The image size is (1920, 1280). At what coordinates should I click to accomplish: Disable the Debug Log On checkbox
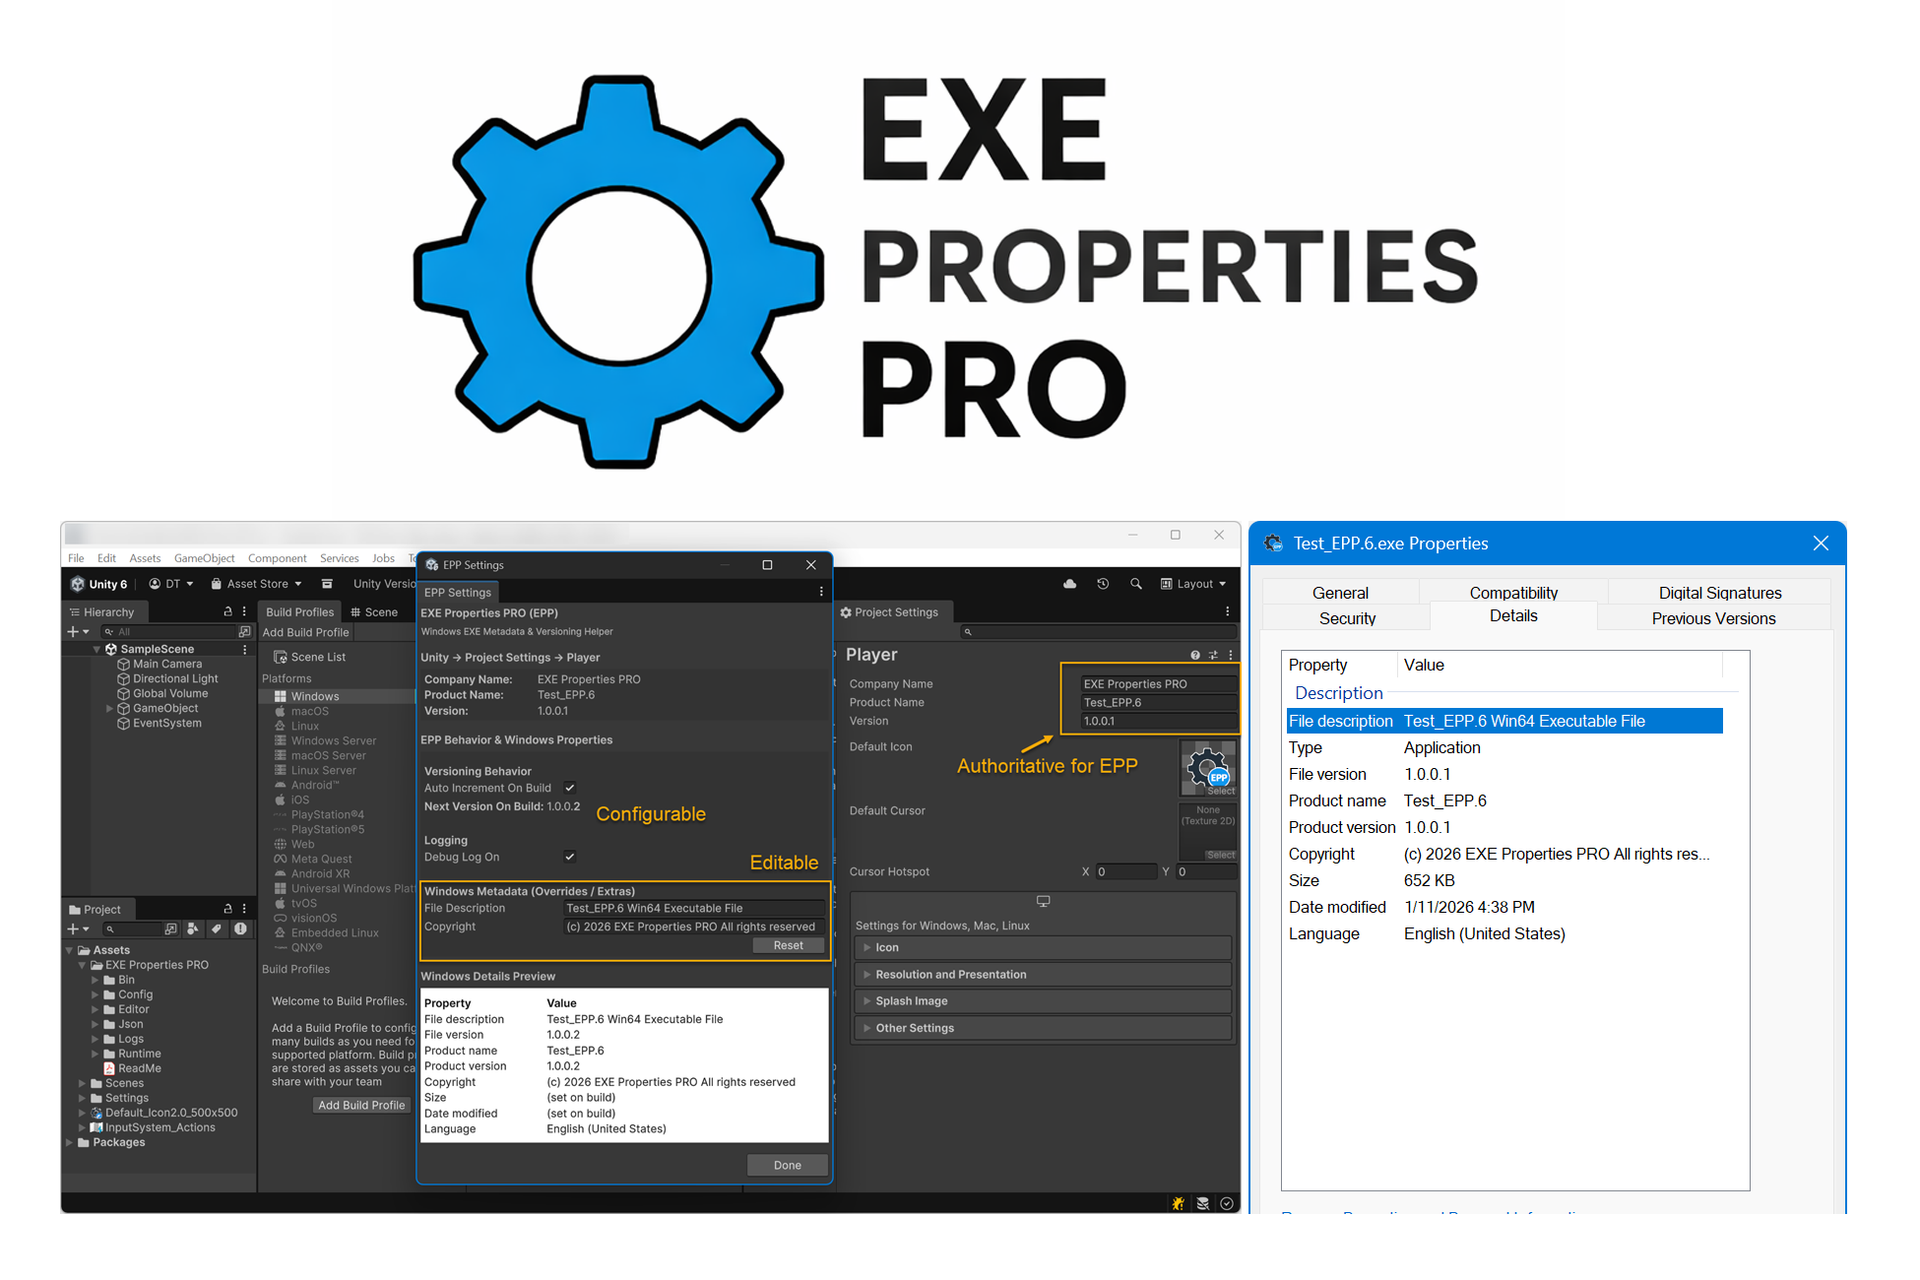569,856
